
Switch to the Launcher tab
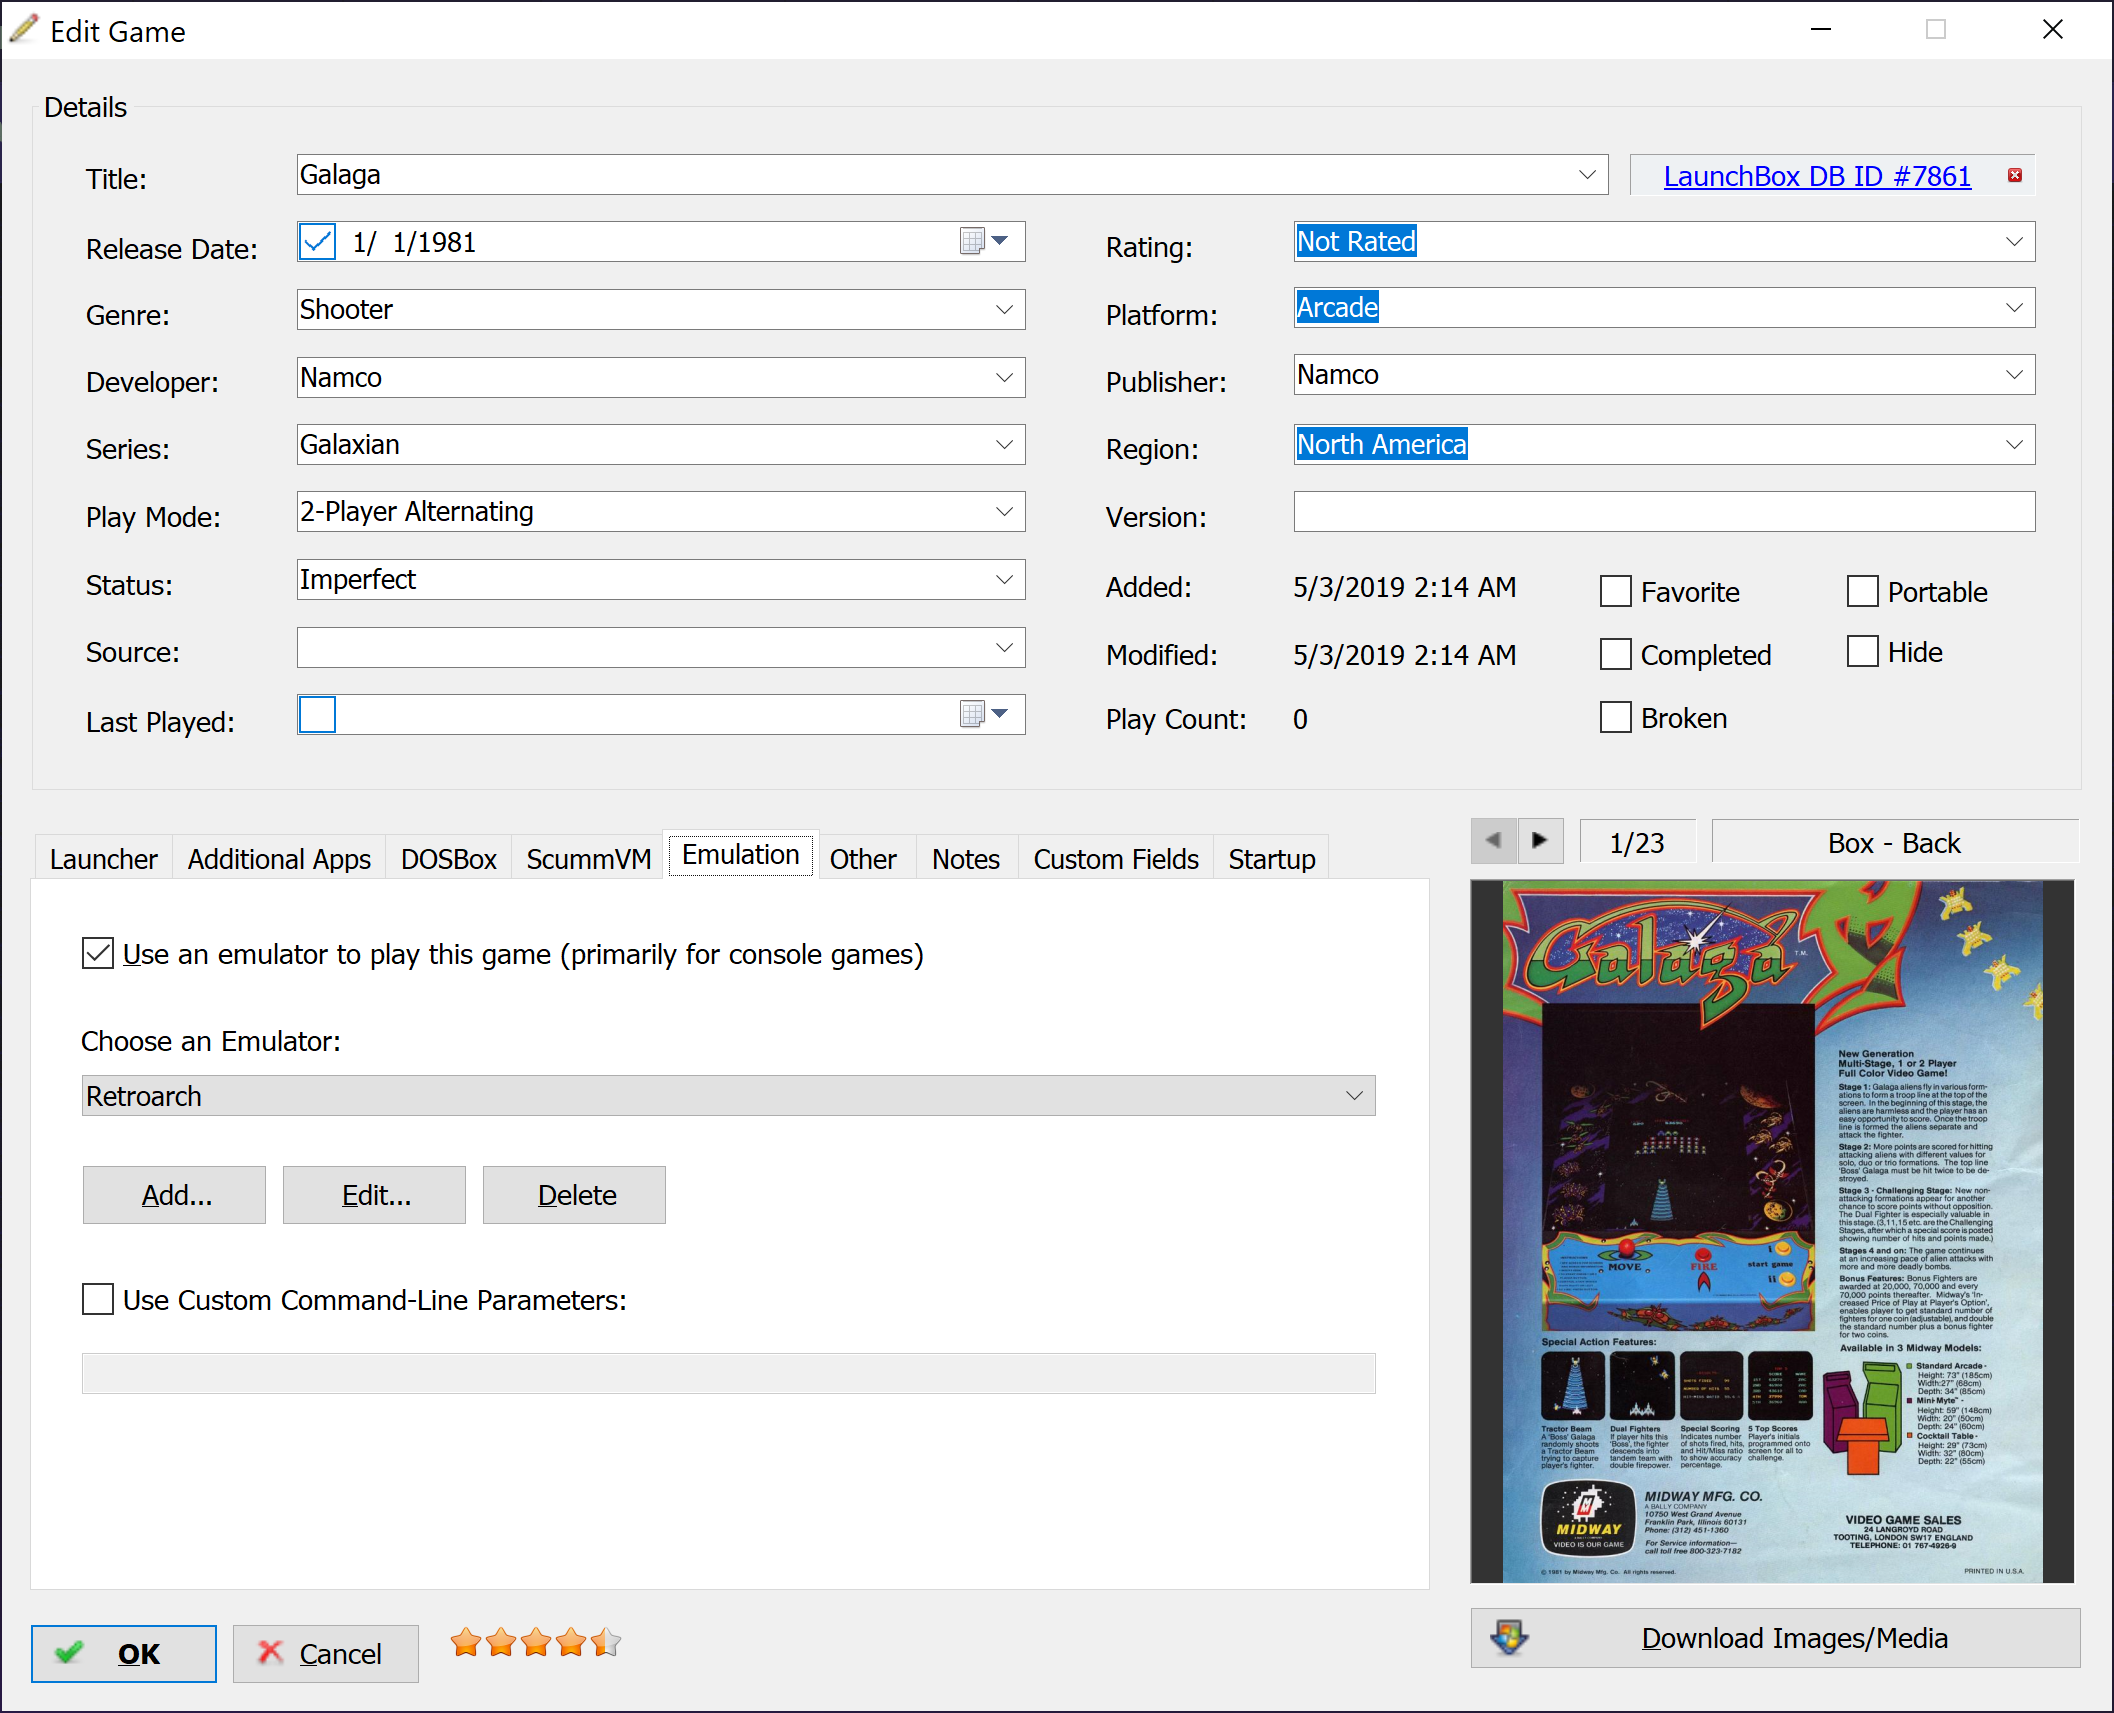103,859
